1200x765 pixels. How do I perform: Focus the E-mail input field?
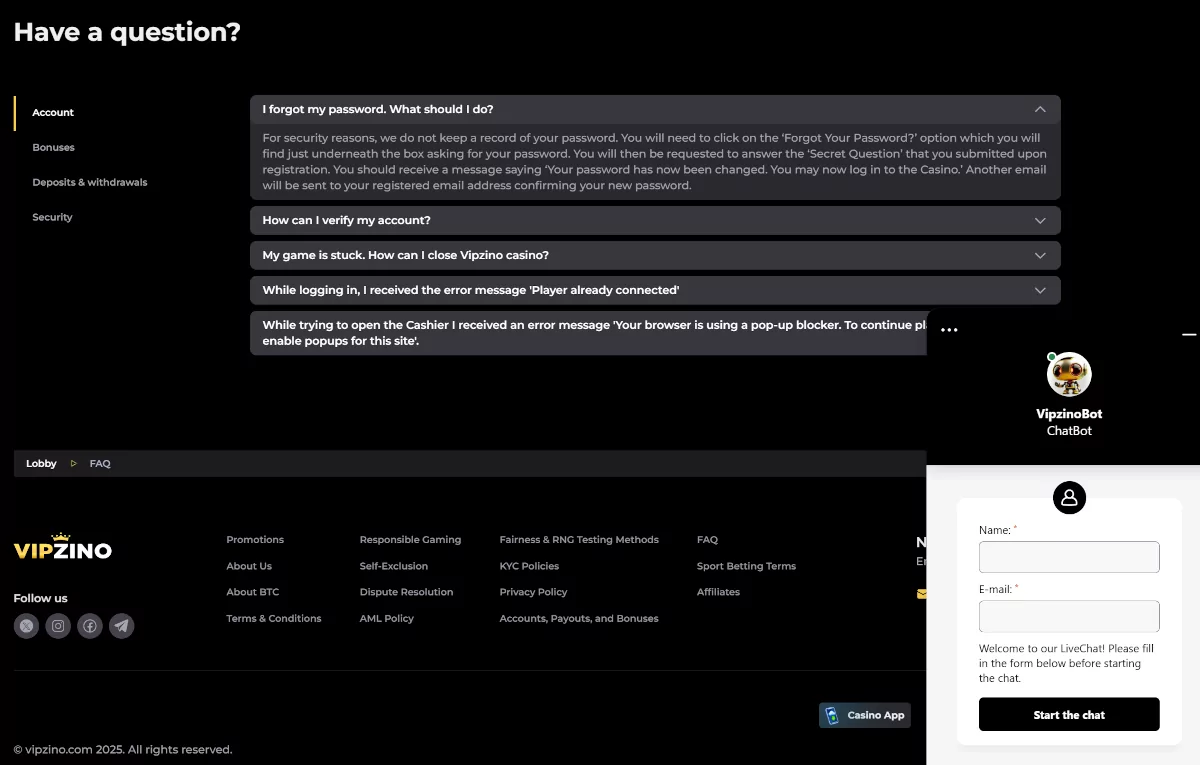coord(1069,616)
